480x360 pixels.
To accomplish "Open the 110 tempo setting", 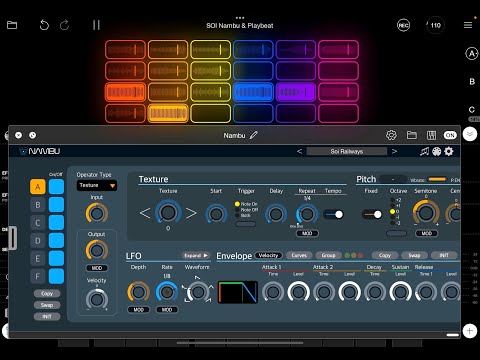I will (435, 25).
